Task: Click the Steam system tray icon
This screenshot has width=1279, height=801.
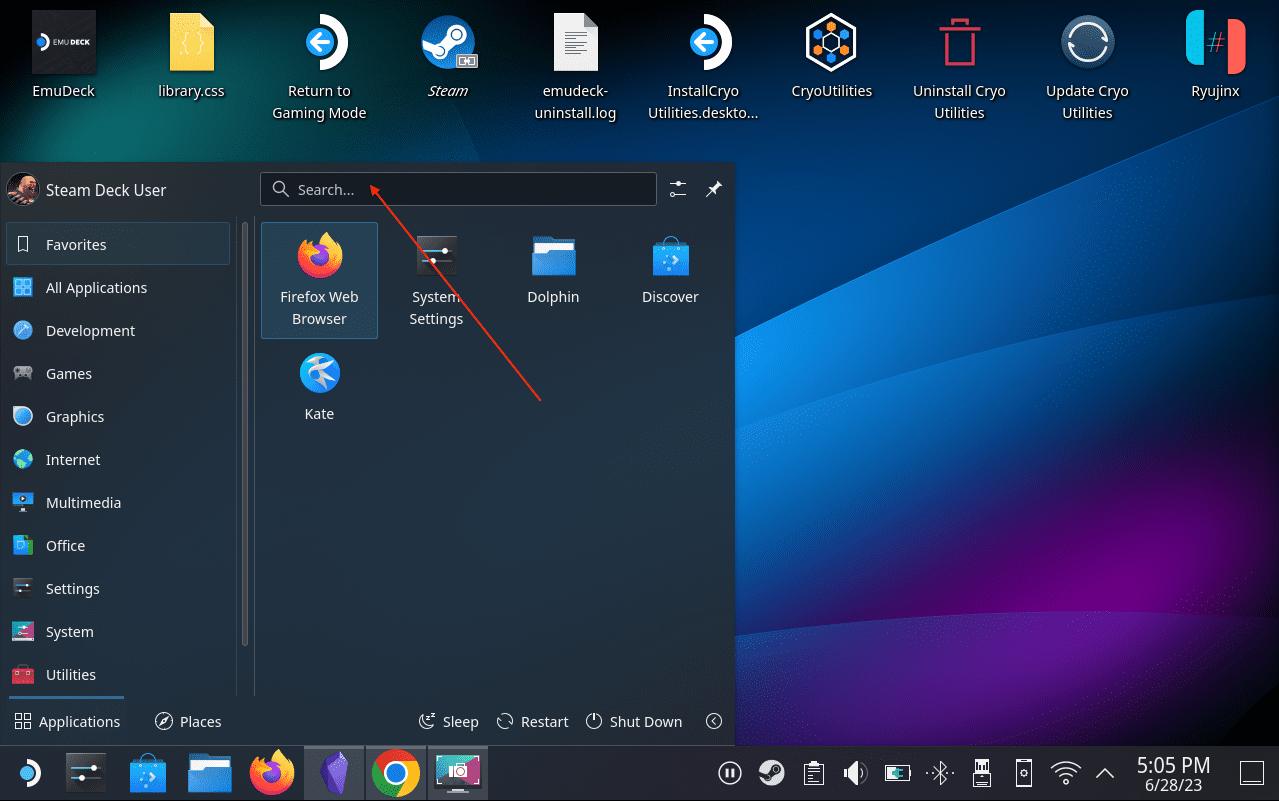Action: (x=771, y=772)
